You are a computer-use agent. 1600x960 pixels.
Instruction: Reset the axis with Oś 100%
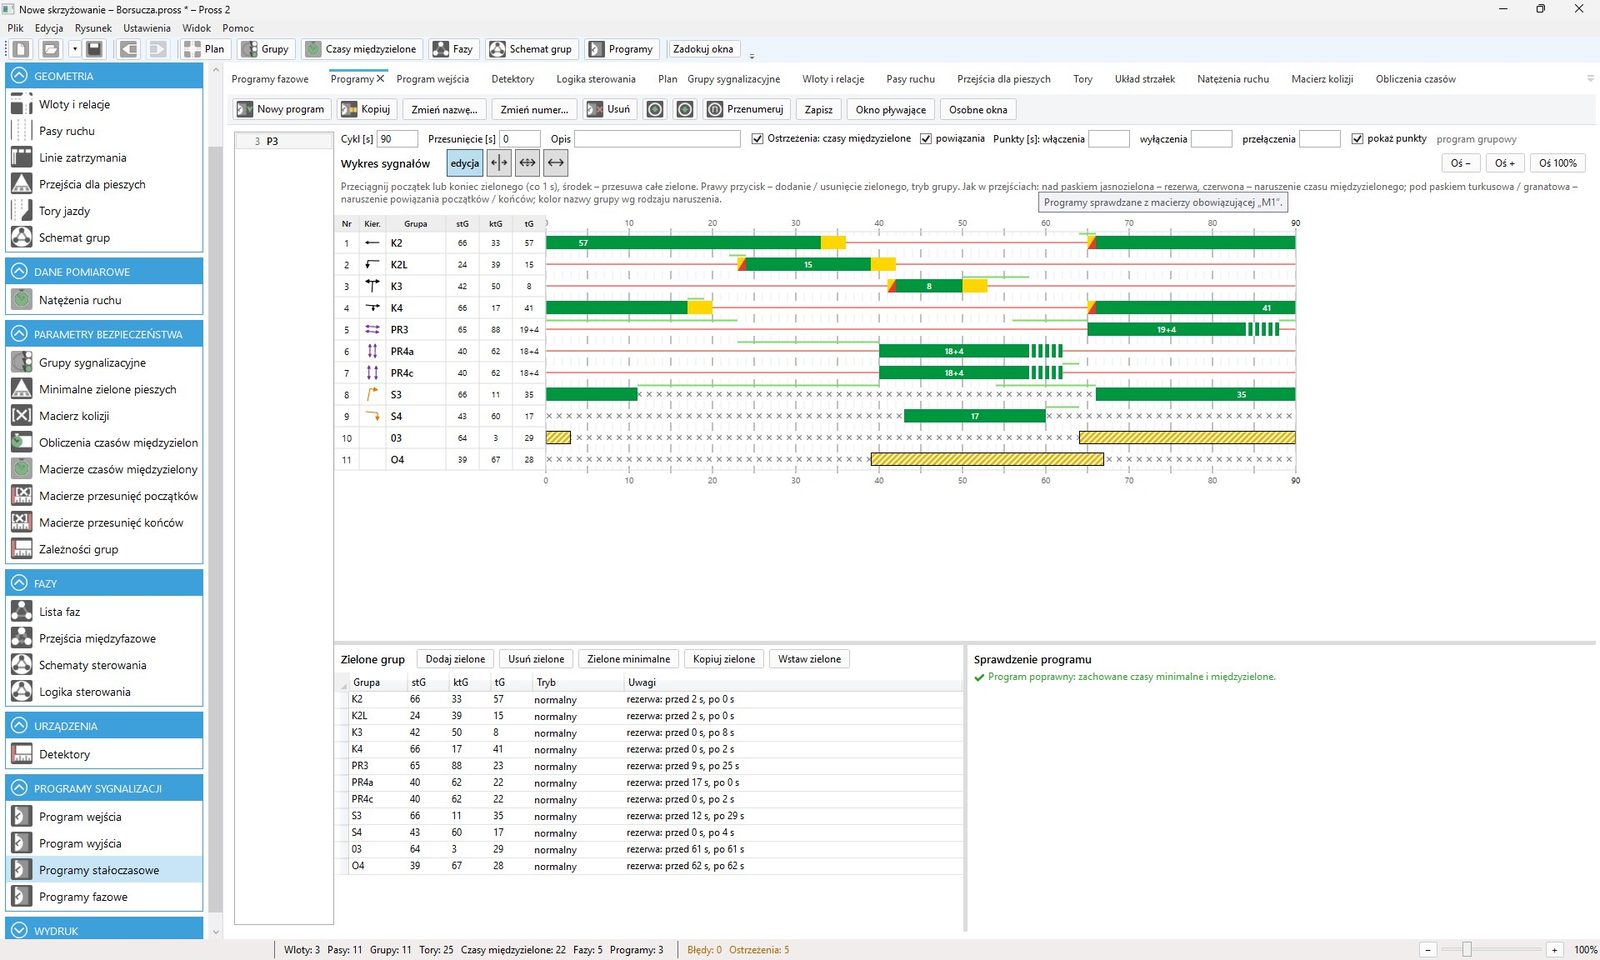(x=1558, y=163)
